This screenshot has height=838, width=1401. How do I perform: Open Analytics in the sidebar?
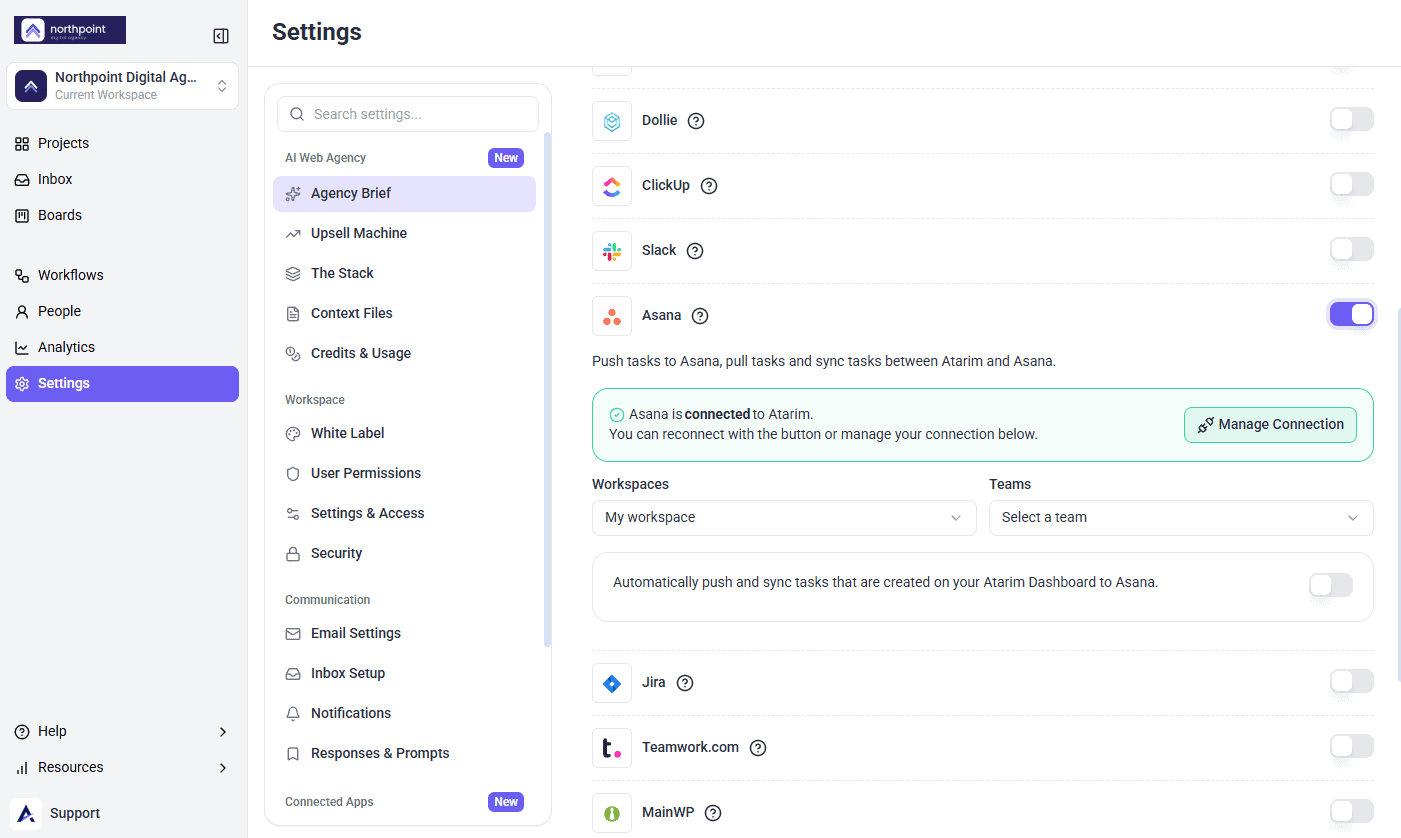(122, 347)
